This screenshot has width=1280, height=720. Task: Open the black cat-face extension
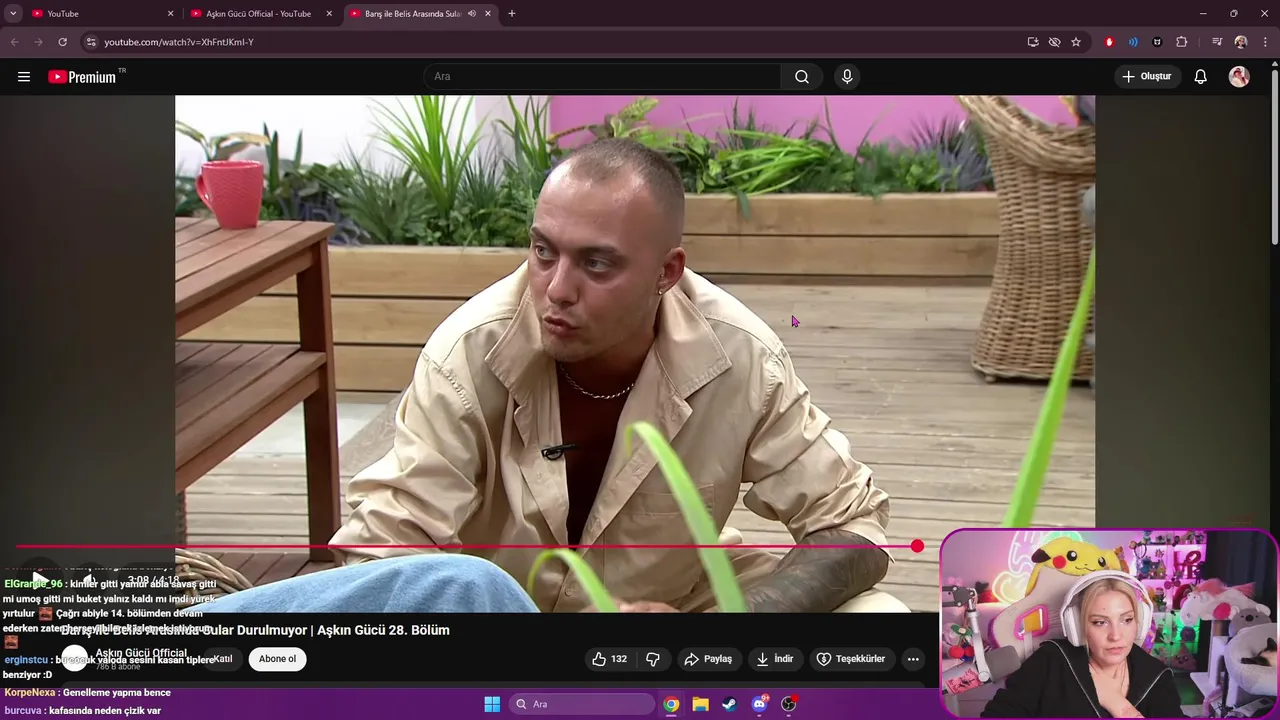[x=1157, y=42]
